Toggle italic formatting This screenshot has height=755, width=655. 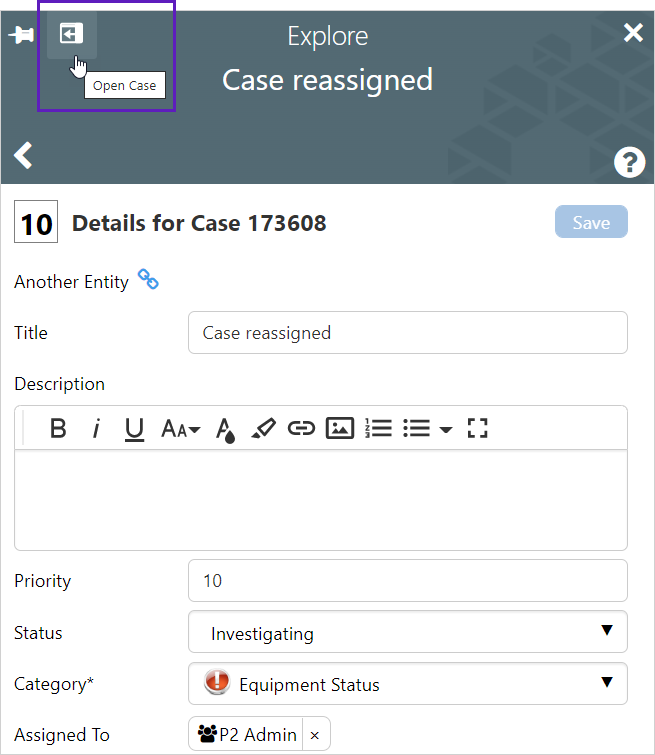[x=96, y=428]
